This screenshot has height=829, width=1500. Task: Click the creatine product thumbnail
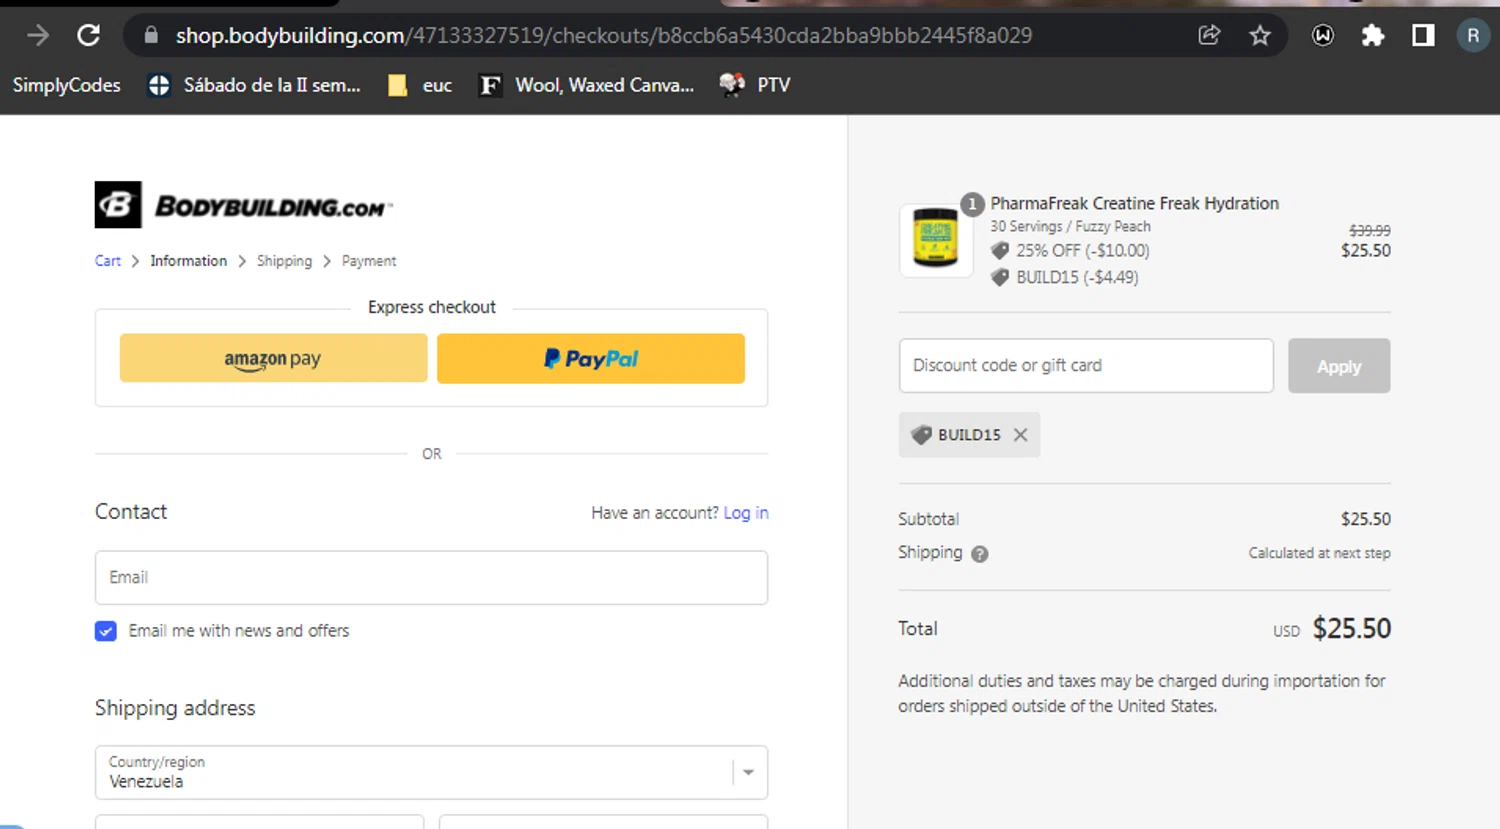point(936,240)
